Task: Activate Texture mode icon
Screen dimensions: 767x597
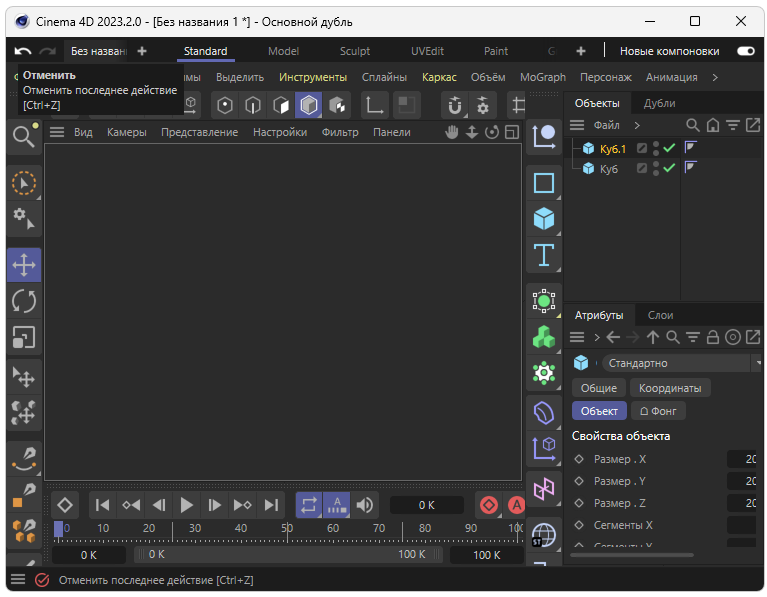Action: coord(337,105)
